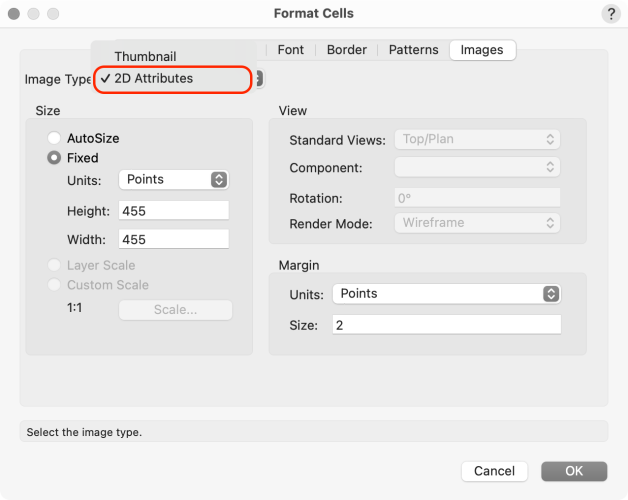This screenshot has height=500, width=628.
Task: Open the Standard Views dropdown
Action: [477, 140]
